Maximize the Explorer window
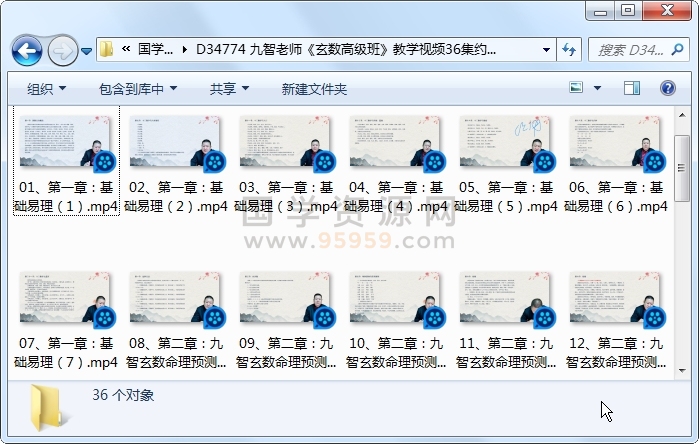Viewport: 699px width, 444px height. (628, 10)
